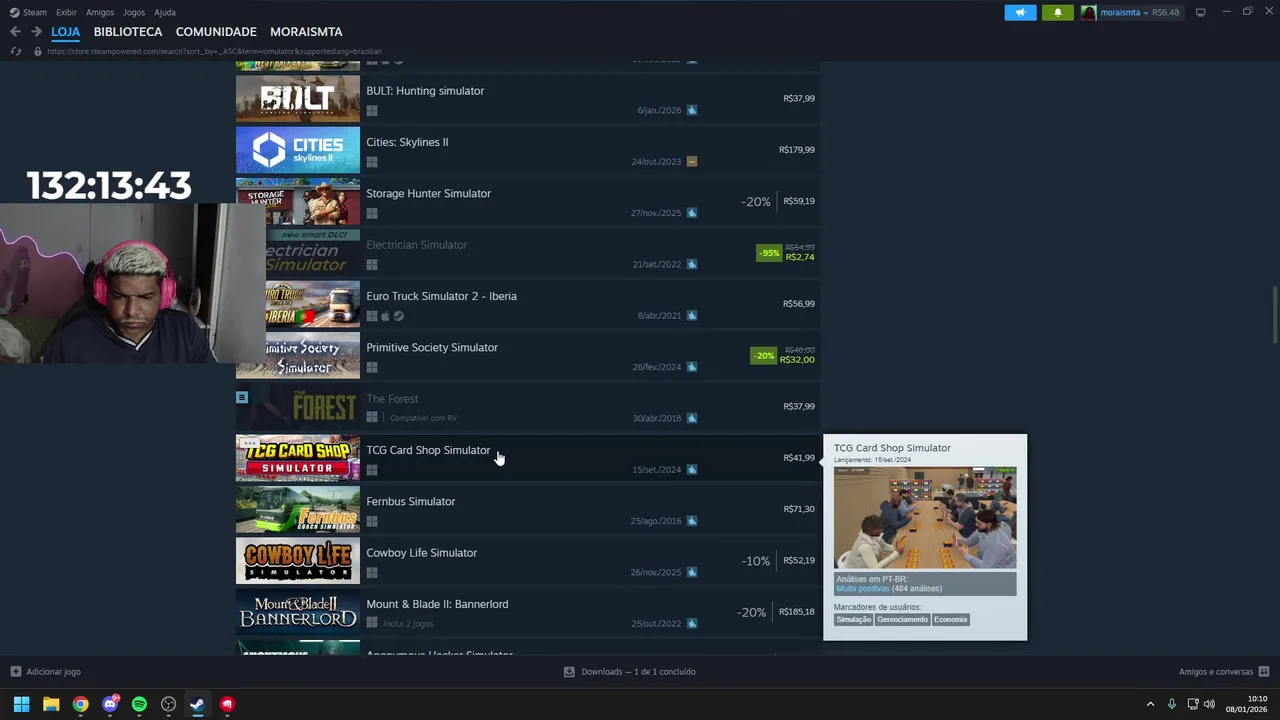Open the Amigos menu

point(100,12)
